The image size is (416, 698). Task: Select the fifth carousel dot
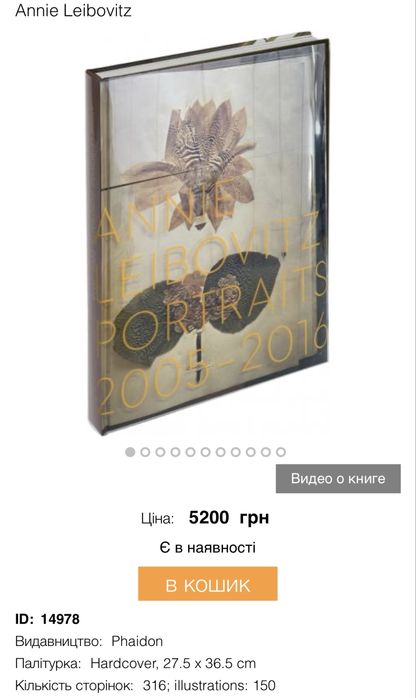pos(190,452)
